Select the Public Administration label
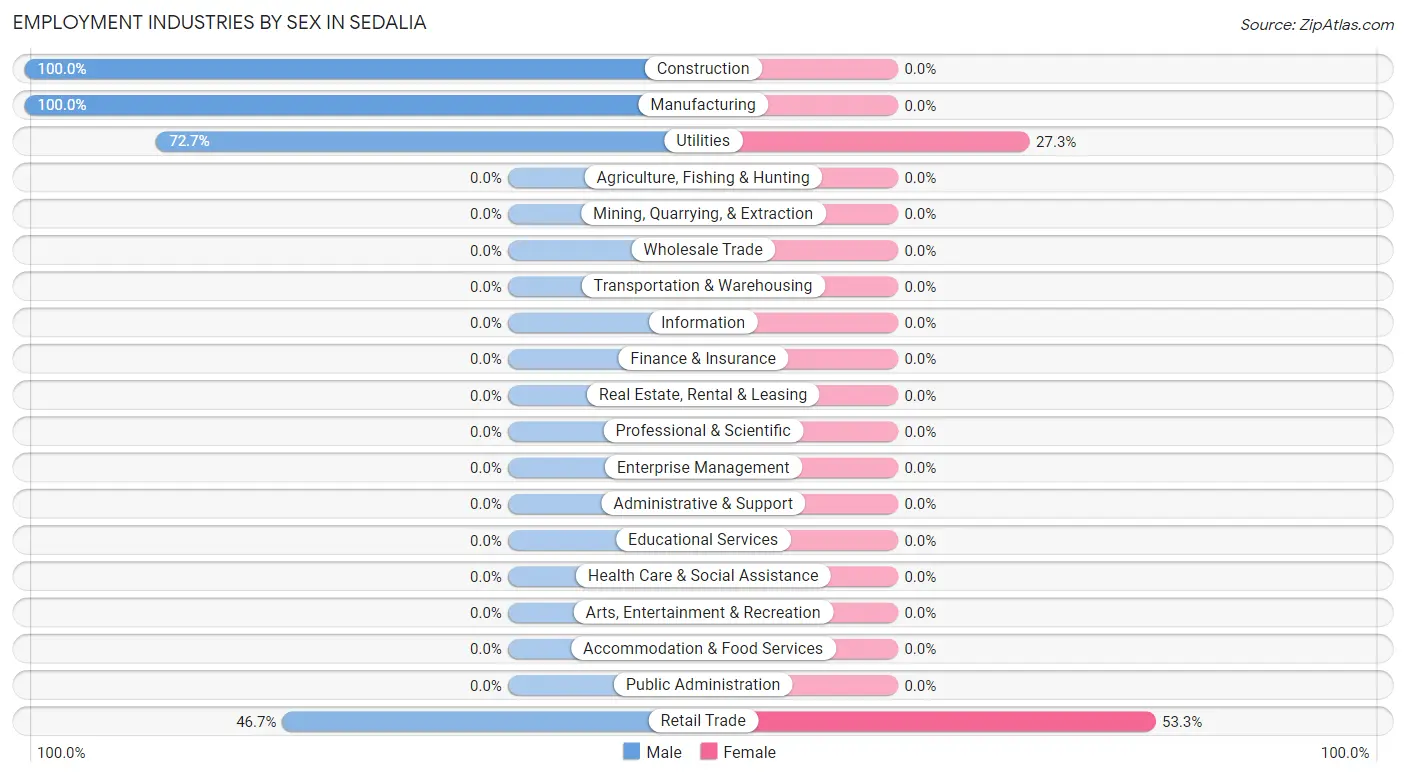Screen dimensions: 1406x776 (703, 685)
